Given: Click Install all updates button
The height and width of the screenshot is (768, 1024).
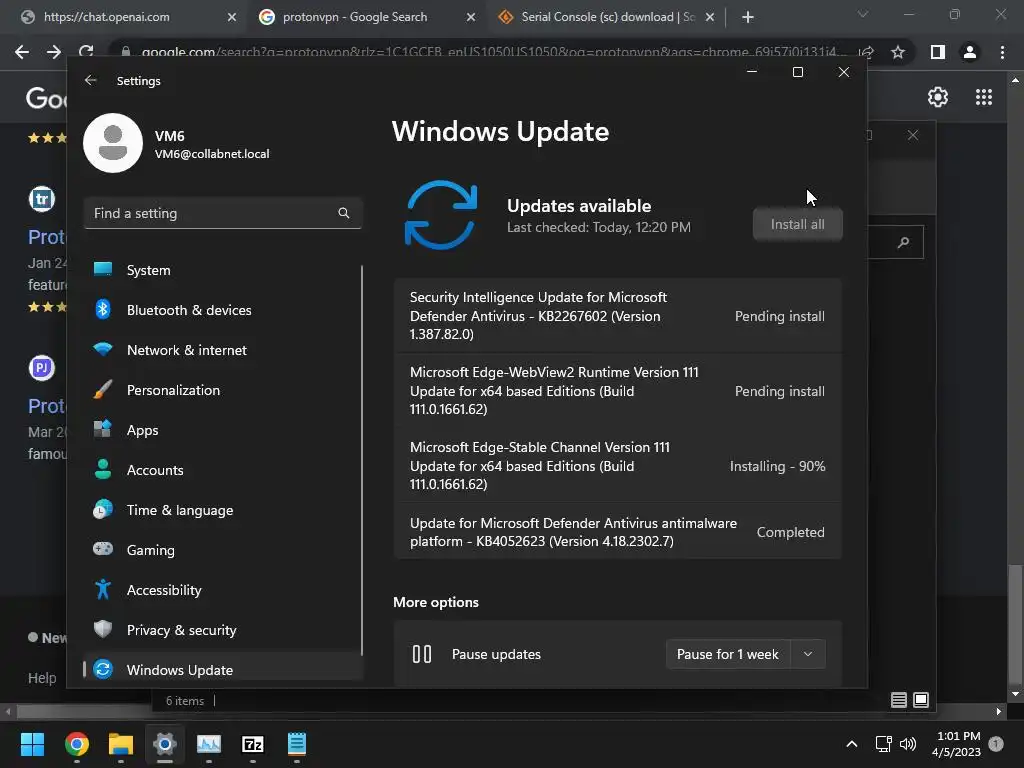Looking at the screenshot, I should (x=797, y=224).
